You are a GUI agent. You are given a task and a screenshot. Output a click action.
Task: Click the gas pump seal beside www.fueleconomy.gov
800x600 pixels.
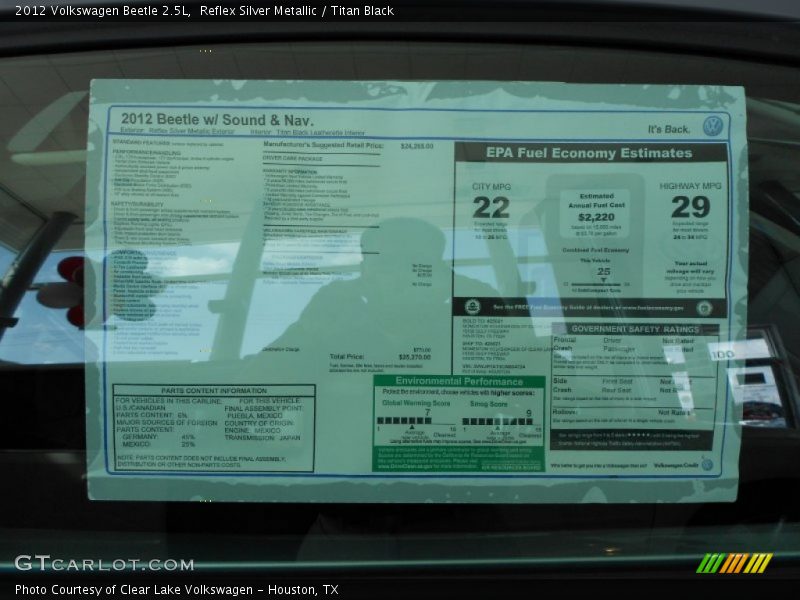click(x=704, y=306)
